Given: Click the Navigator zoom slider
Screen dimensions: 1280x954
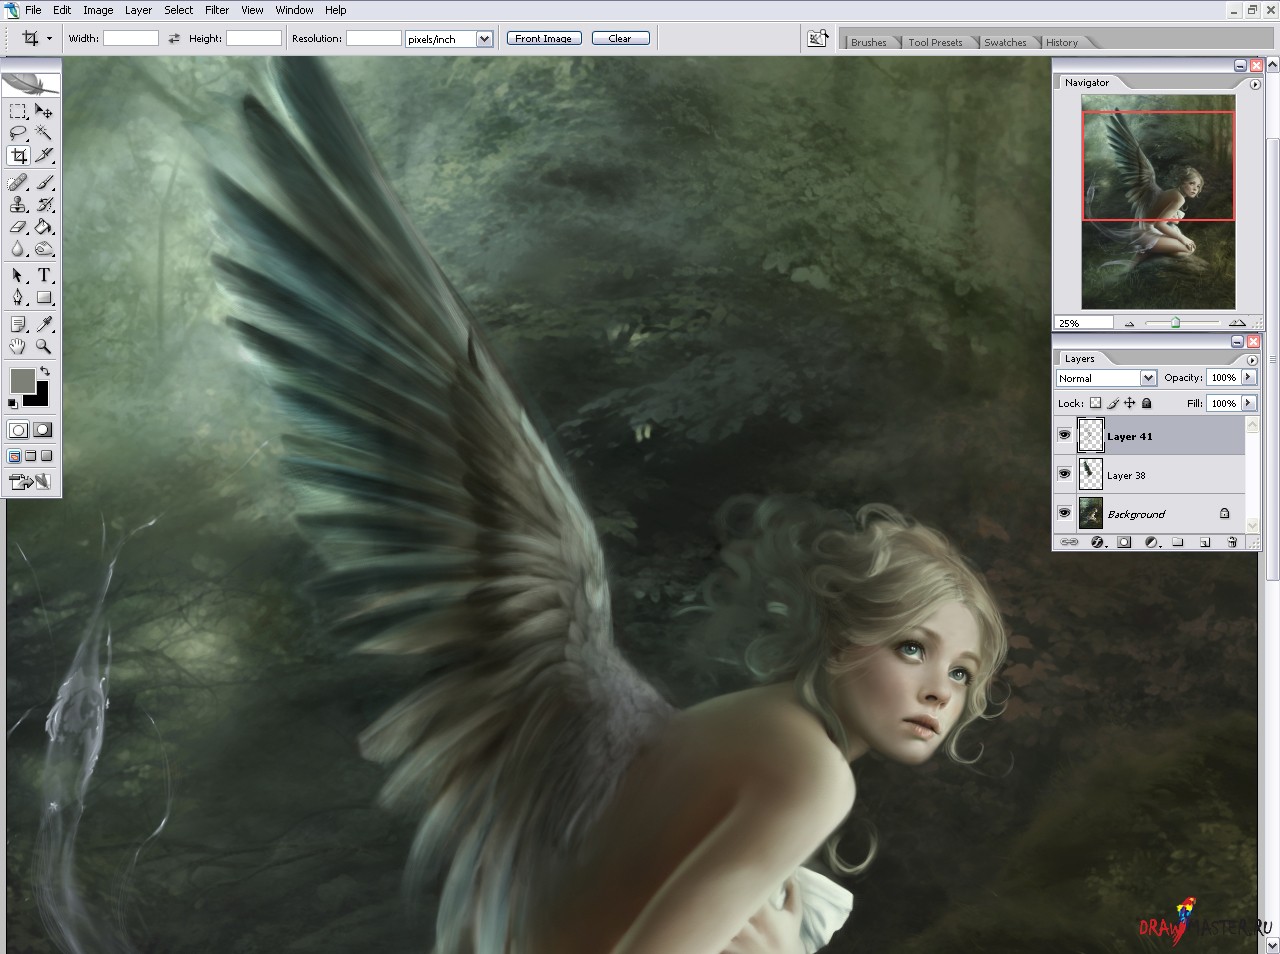Looking at the screenshot, I should coord(1176,322).
